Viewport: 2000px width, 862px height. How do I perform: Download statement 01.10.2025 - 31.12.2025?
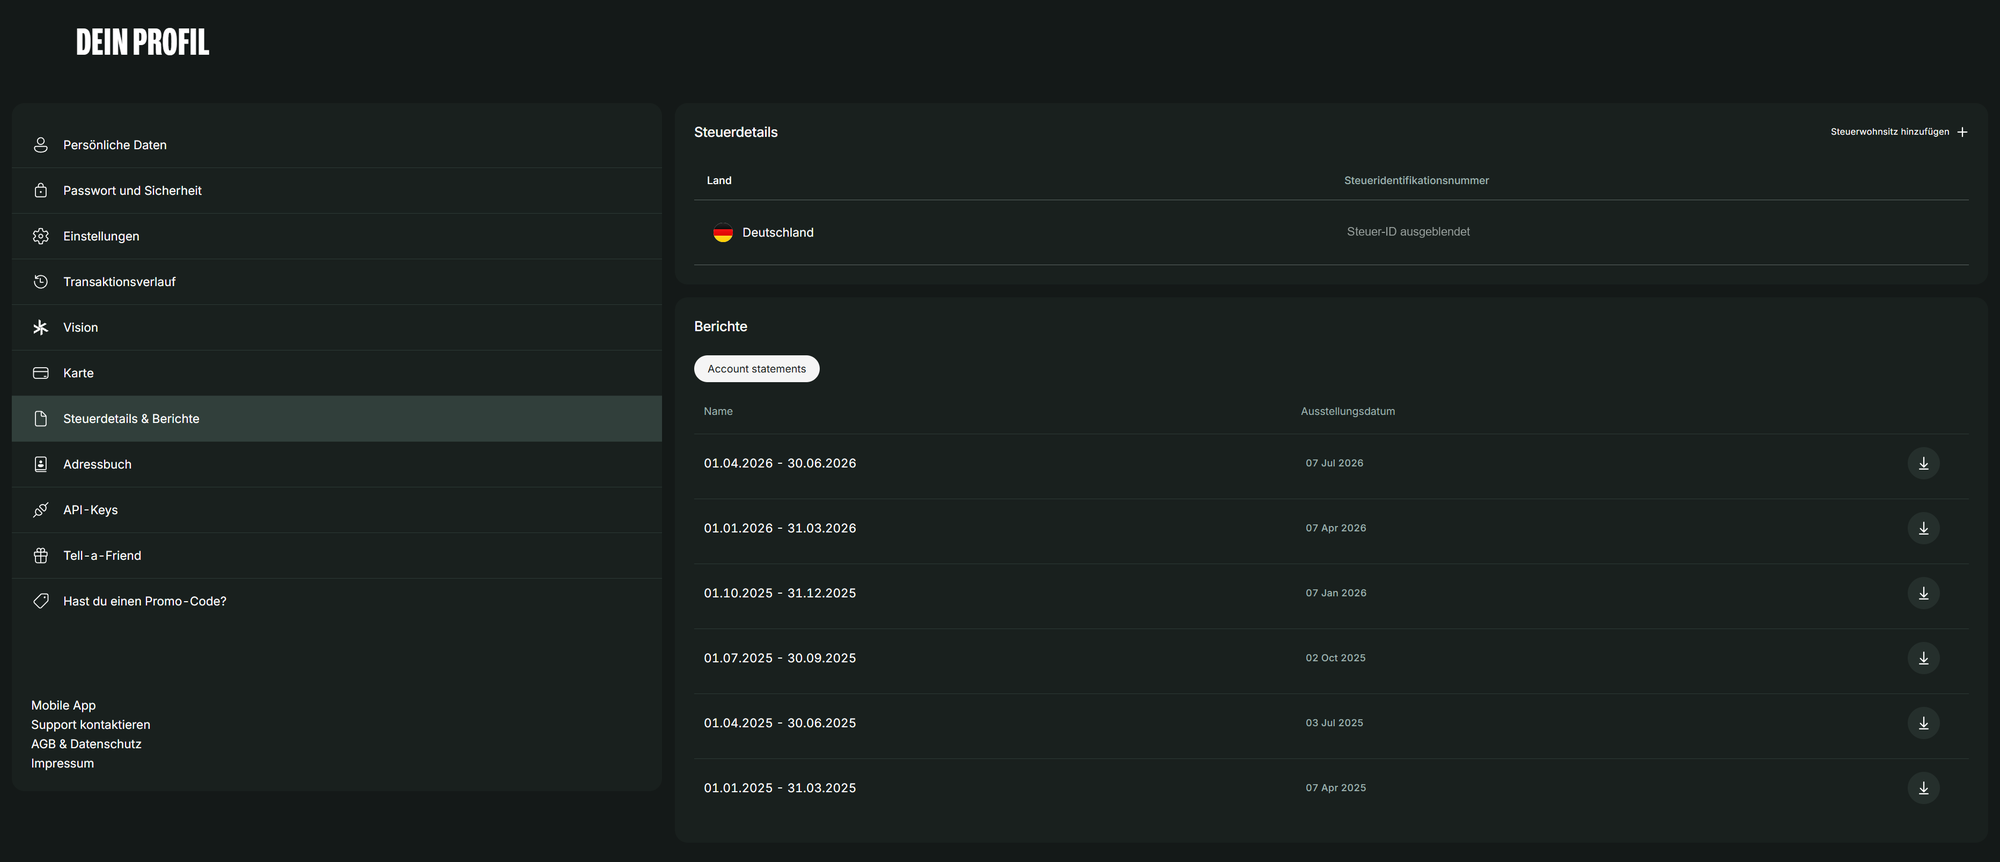click(x=1923, y=593)
